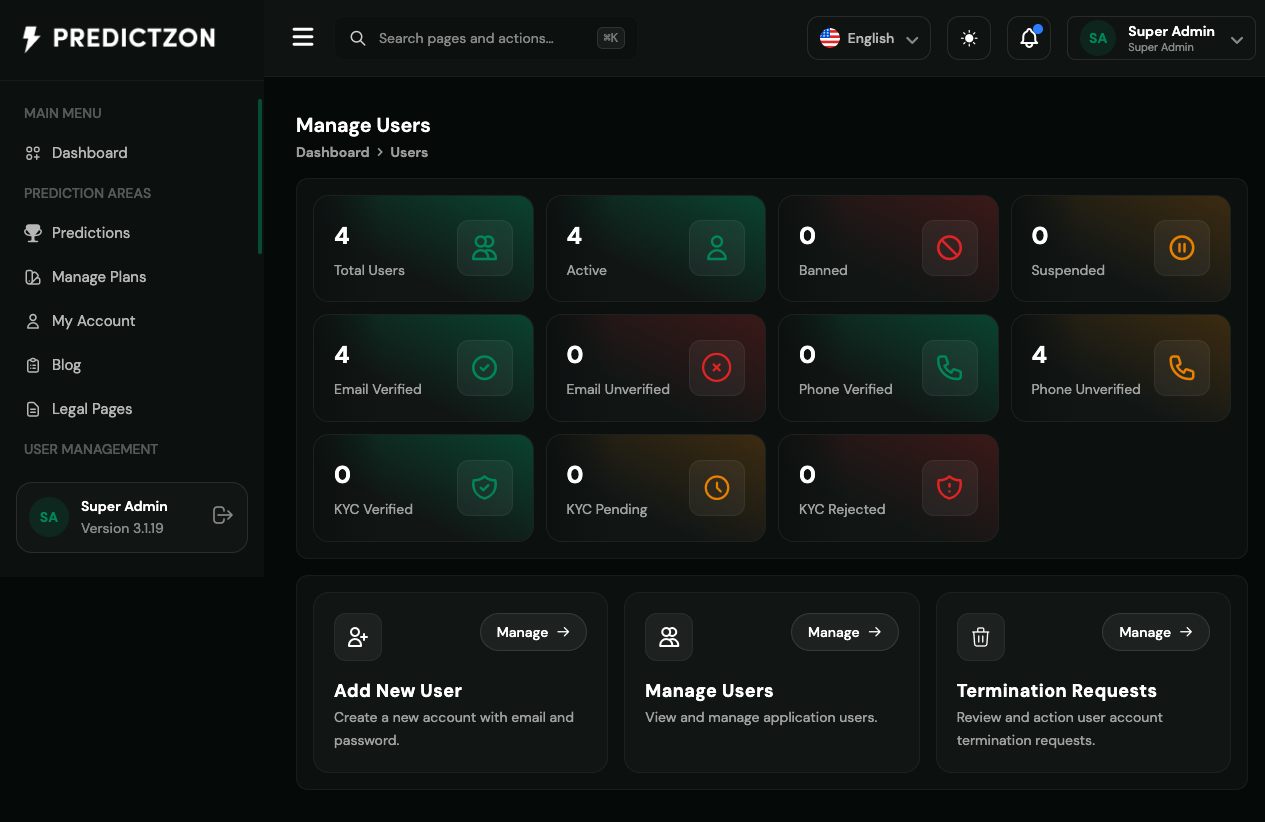Click the Users breadcrumb text
The width and height of the screenshot is (1265, 822).
point(409,152)
